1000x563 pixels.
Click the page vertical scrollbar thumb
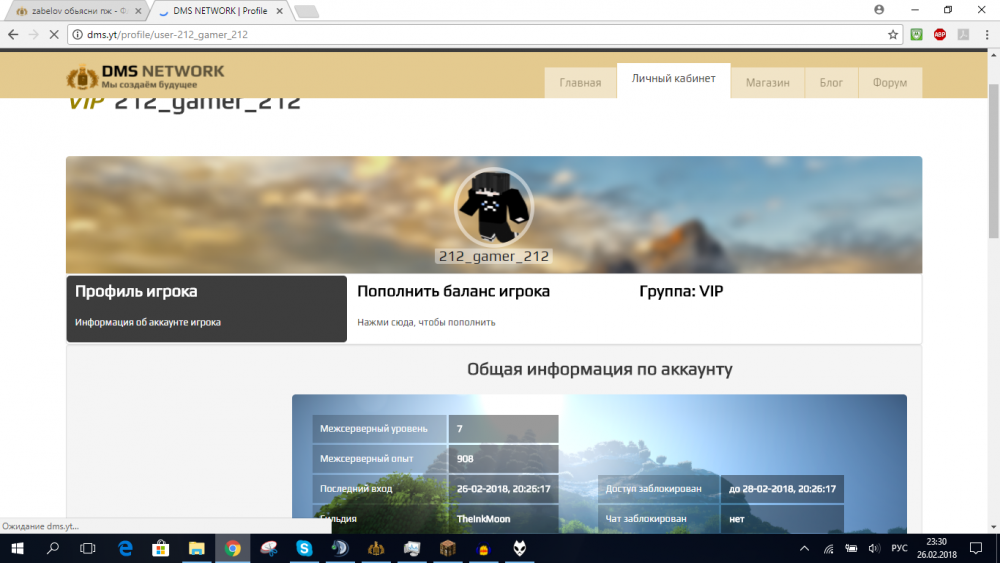coord(994,159)
